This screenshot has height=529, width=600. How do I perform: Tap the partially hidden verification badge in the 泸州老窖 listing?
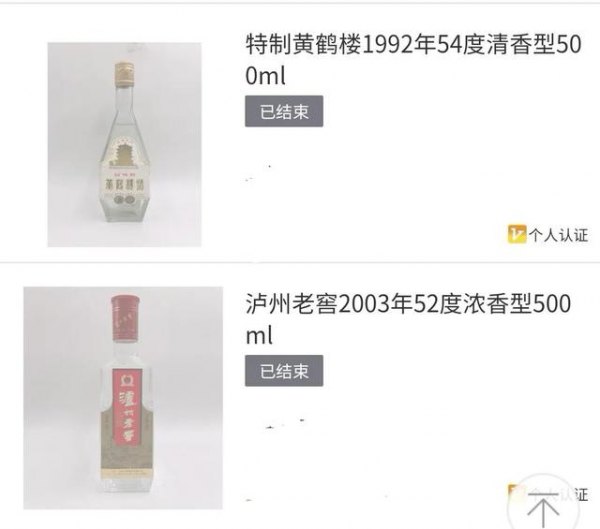547,494
